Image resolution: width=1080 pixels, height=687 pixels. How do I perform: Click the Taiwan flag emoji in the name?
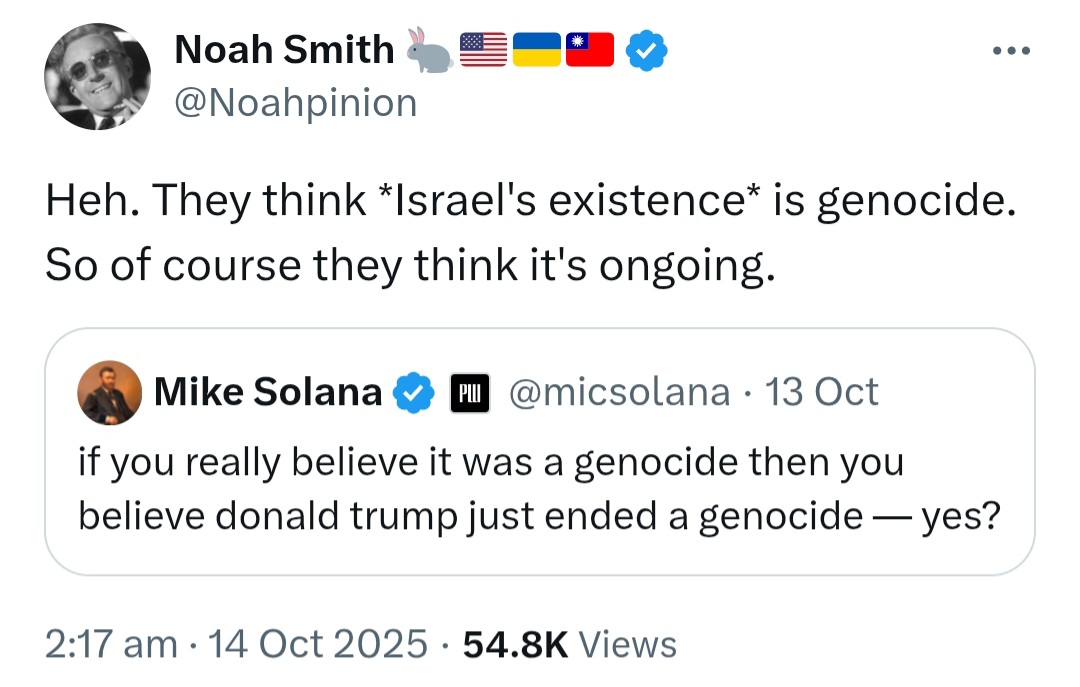590,50
